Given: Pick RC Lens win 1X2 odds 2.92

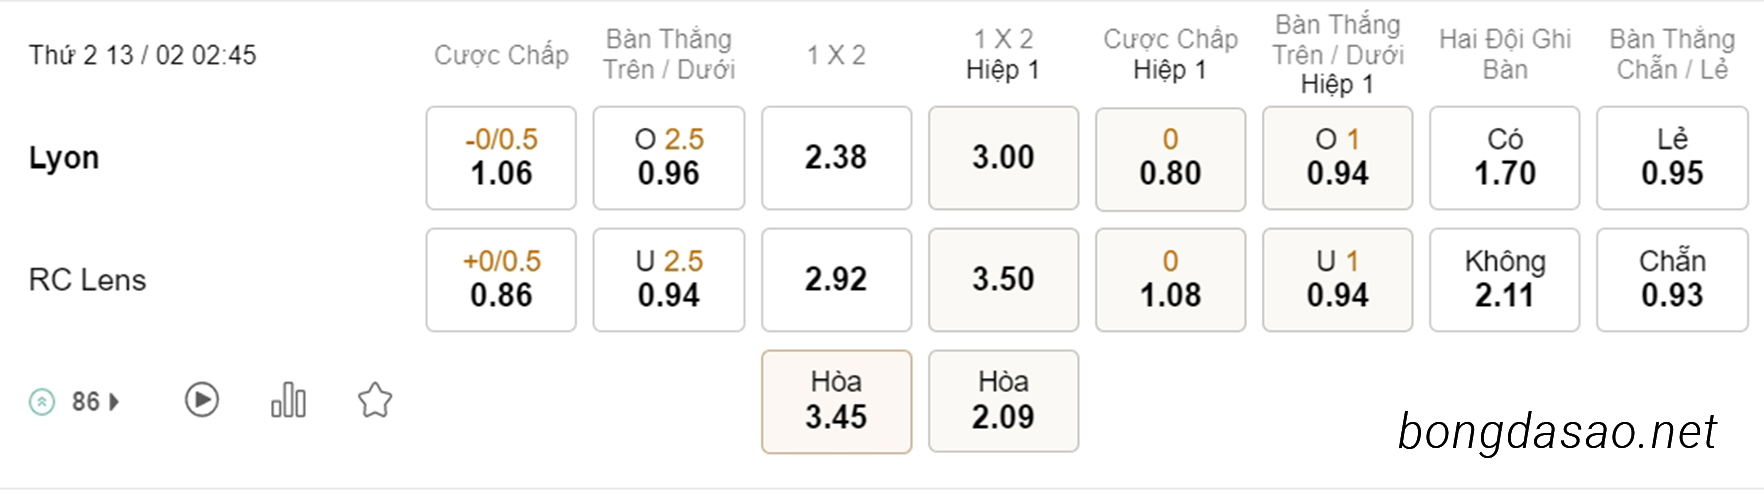Looking at the screenshot, I should point(836,280).
